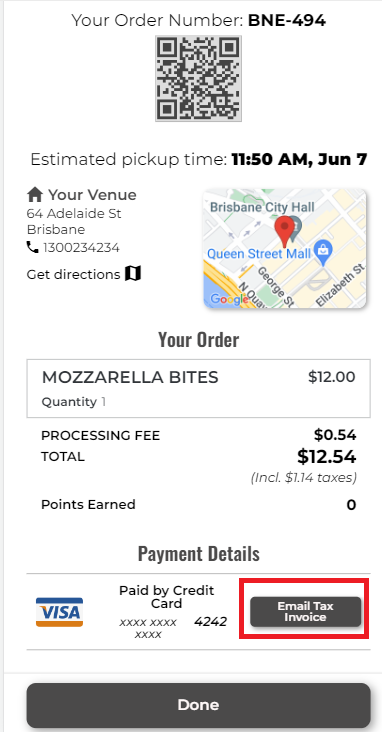
Task: Click the phone icon next to 1300234234
Action: (33, 247)
